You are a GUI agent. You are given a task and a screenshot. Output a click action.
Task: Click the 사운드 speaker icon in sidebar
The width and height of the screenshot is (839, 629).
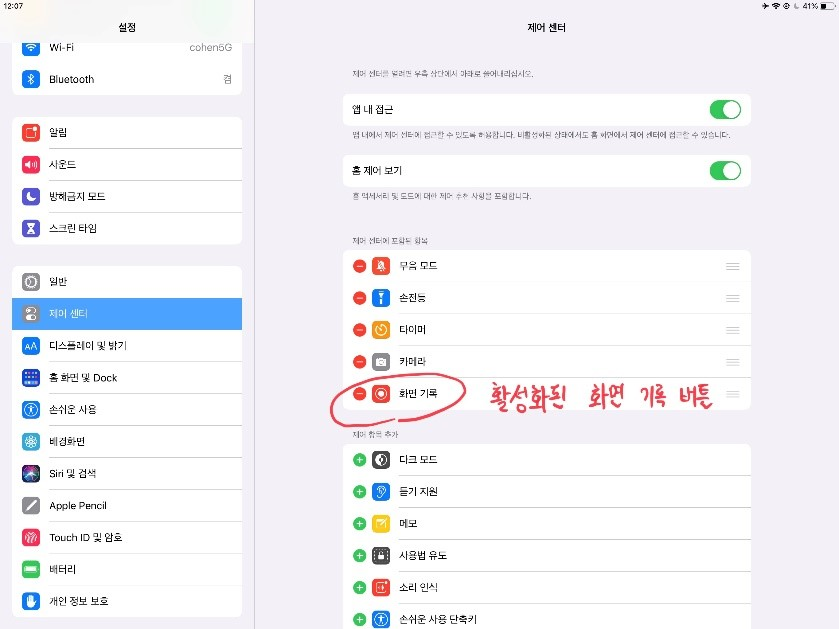coord(31,164)
